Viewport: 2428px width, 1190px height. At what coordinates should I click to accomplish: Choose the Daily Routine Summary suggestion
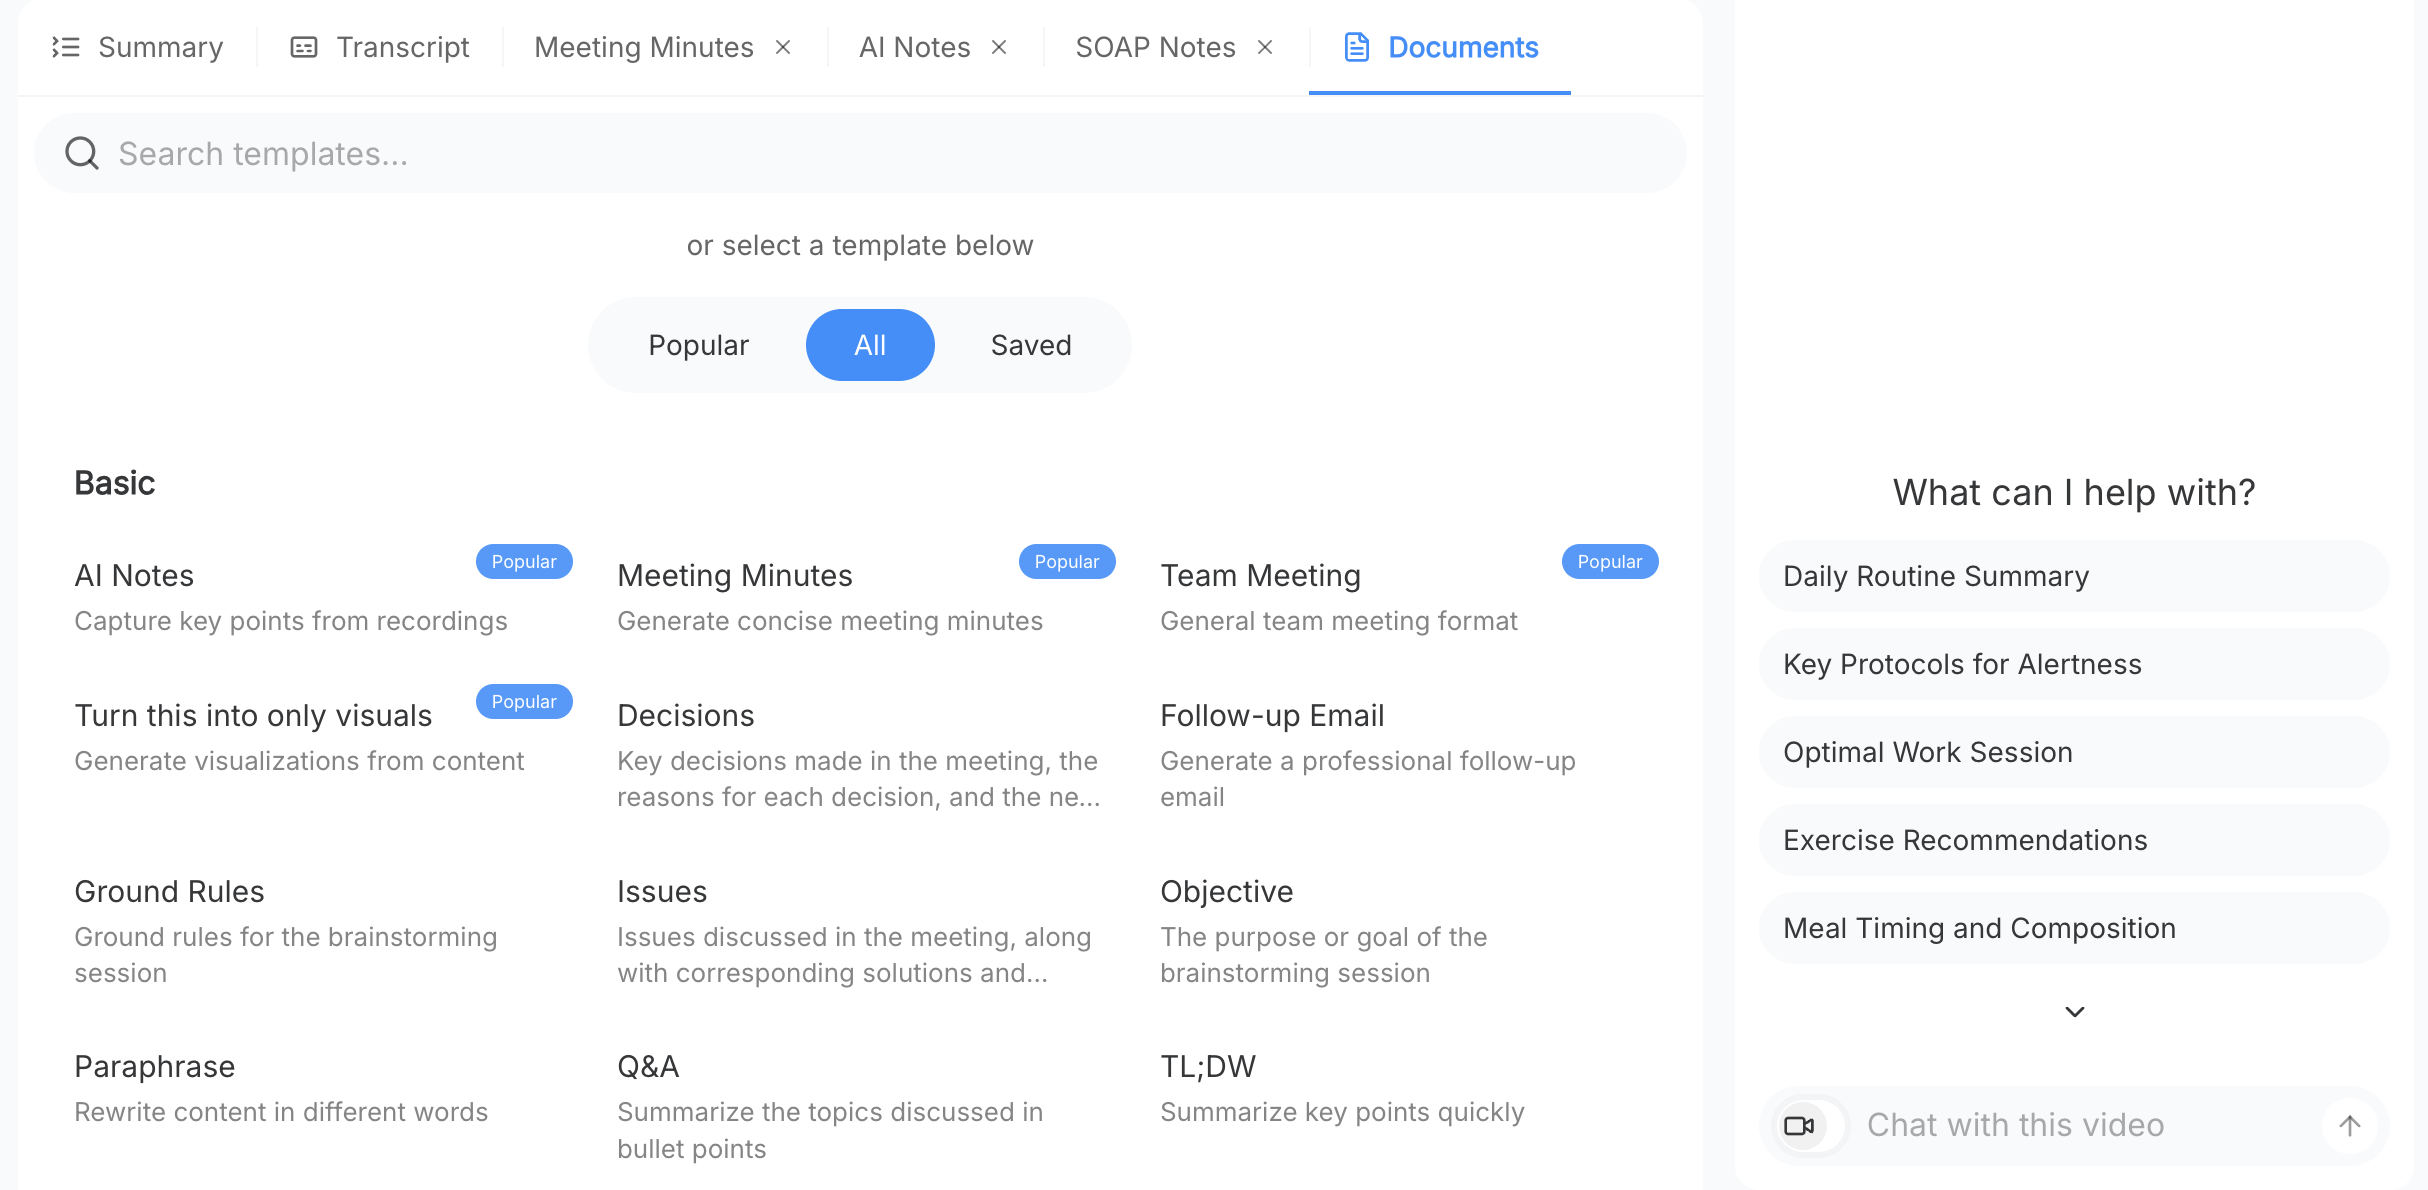(x=2074, y=576)
